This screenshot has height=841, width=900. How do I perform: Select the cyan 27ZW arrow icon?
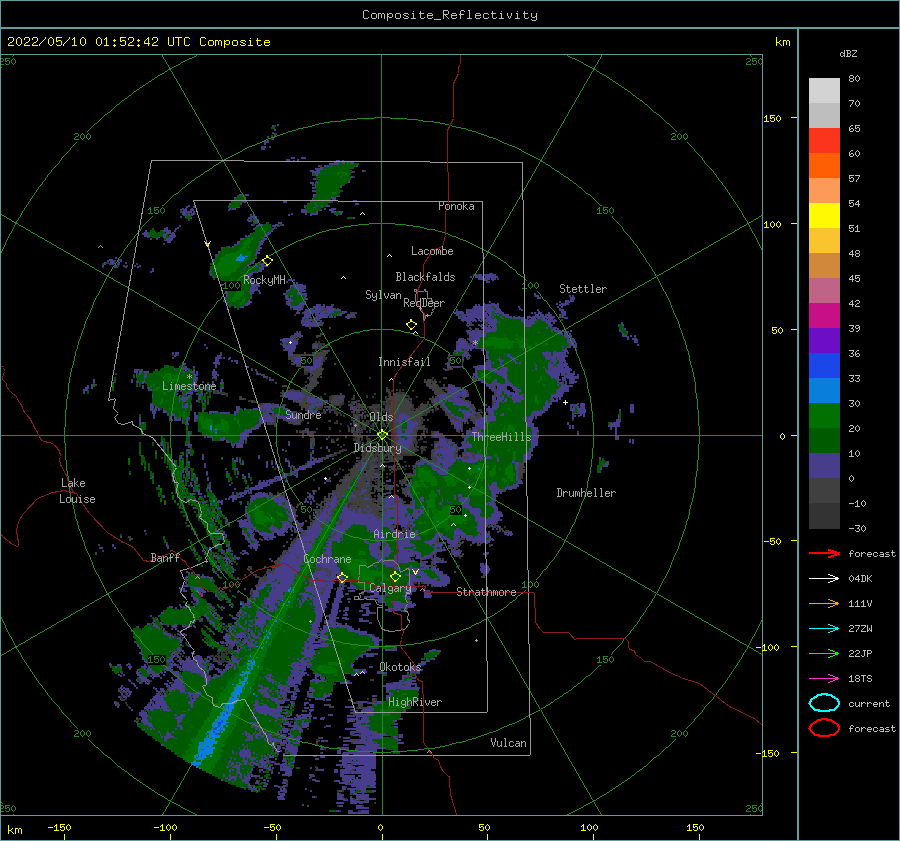point(824,629)
